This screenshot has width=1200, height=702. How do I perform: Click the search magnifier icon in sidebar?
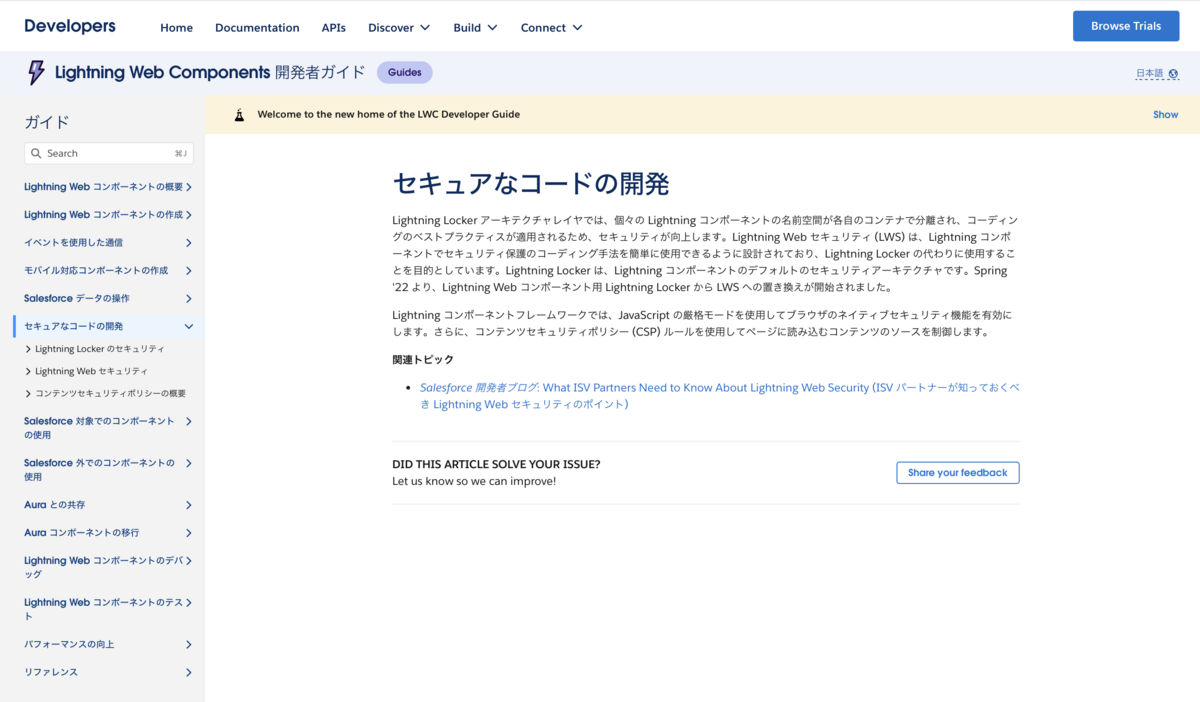[x=37, y=153]
